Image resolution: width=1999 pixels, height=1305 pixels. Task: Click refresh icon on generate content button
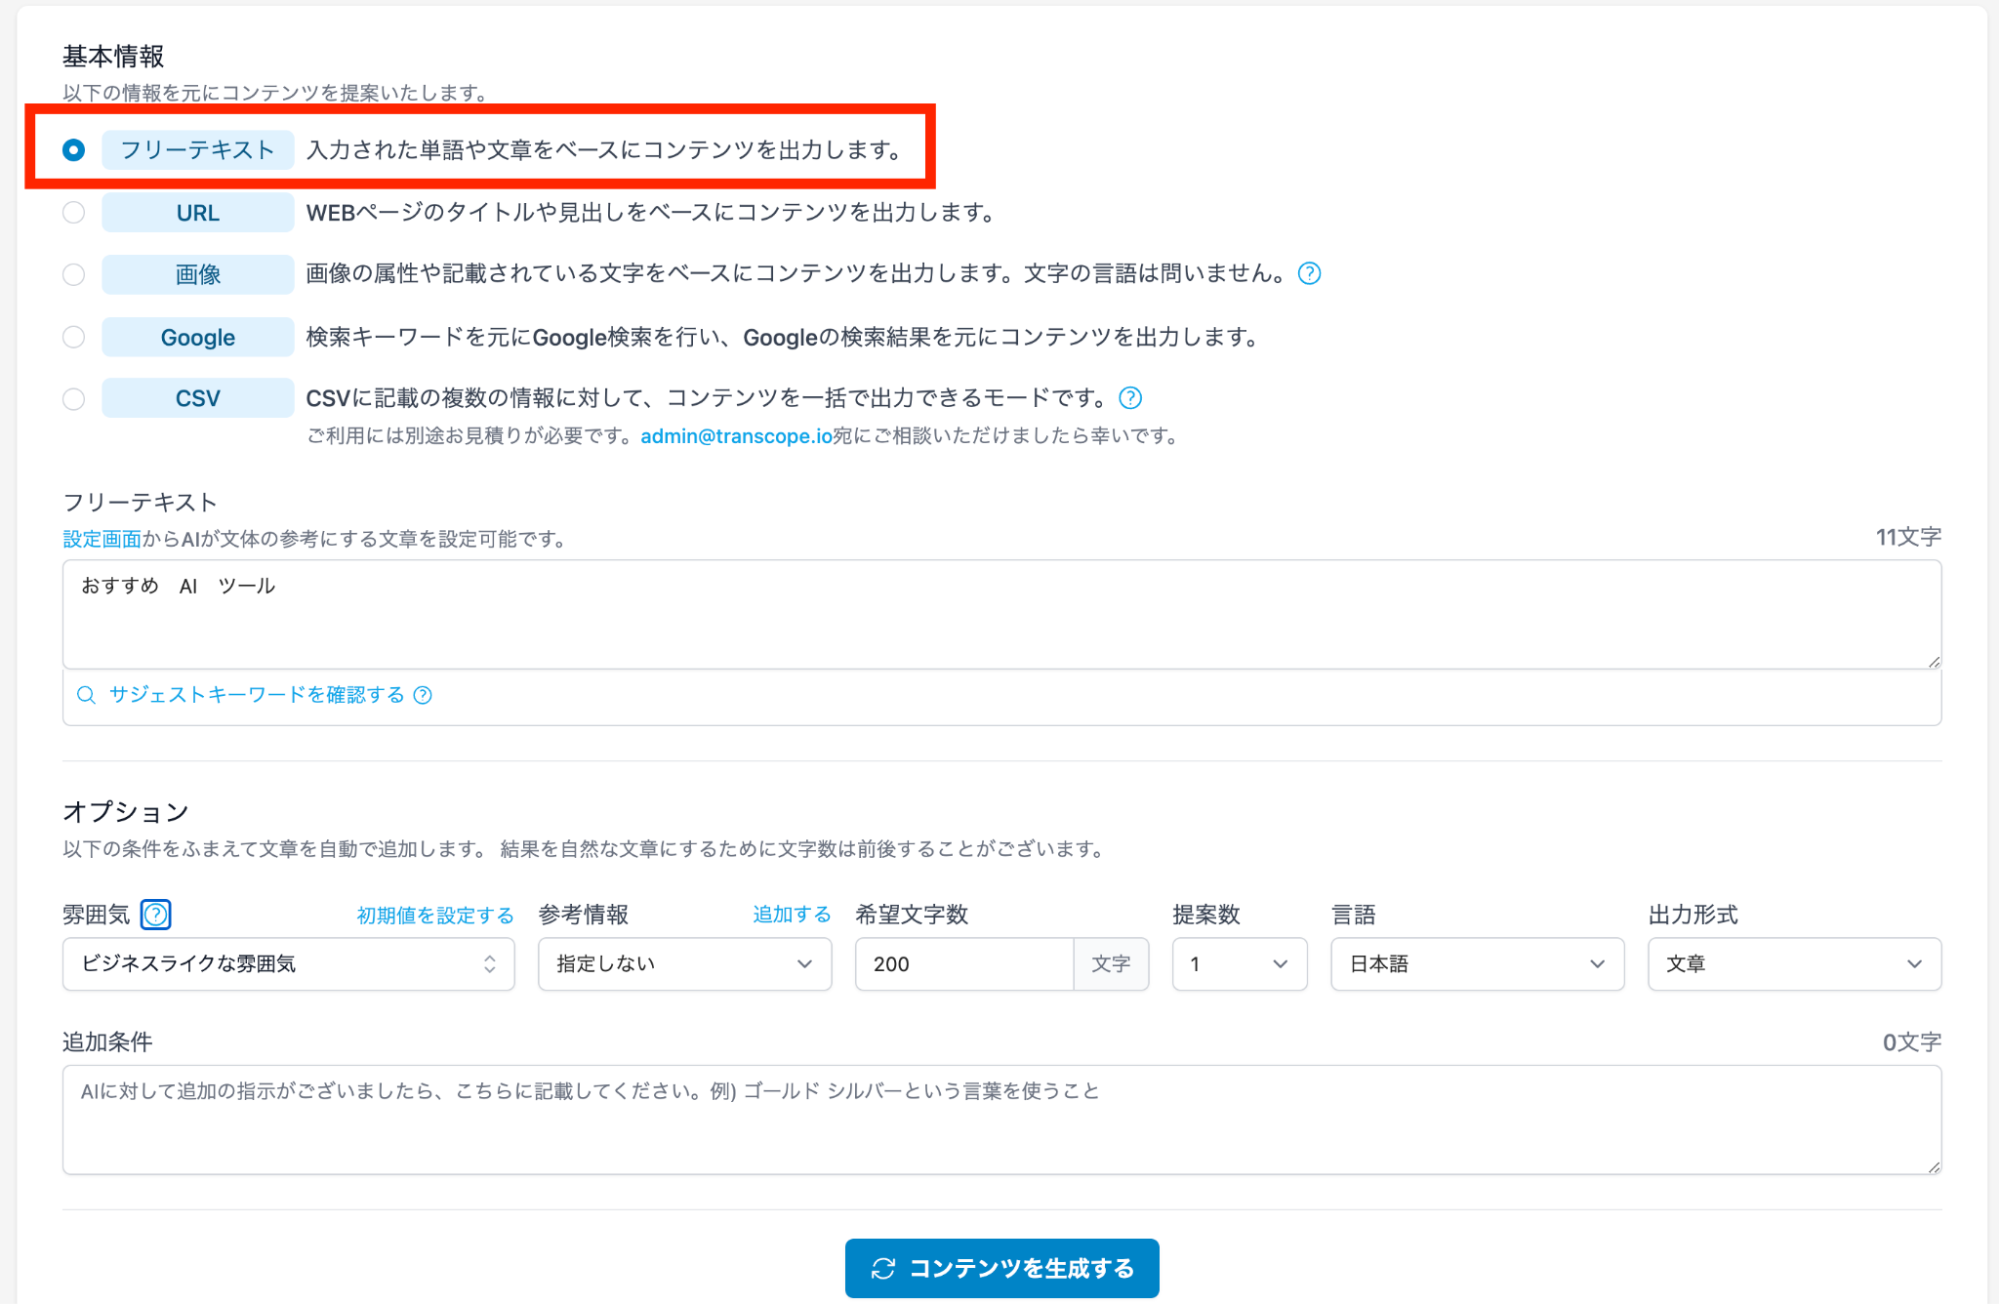[x=883, y=1268]
